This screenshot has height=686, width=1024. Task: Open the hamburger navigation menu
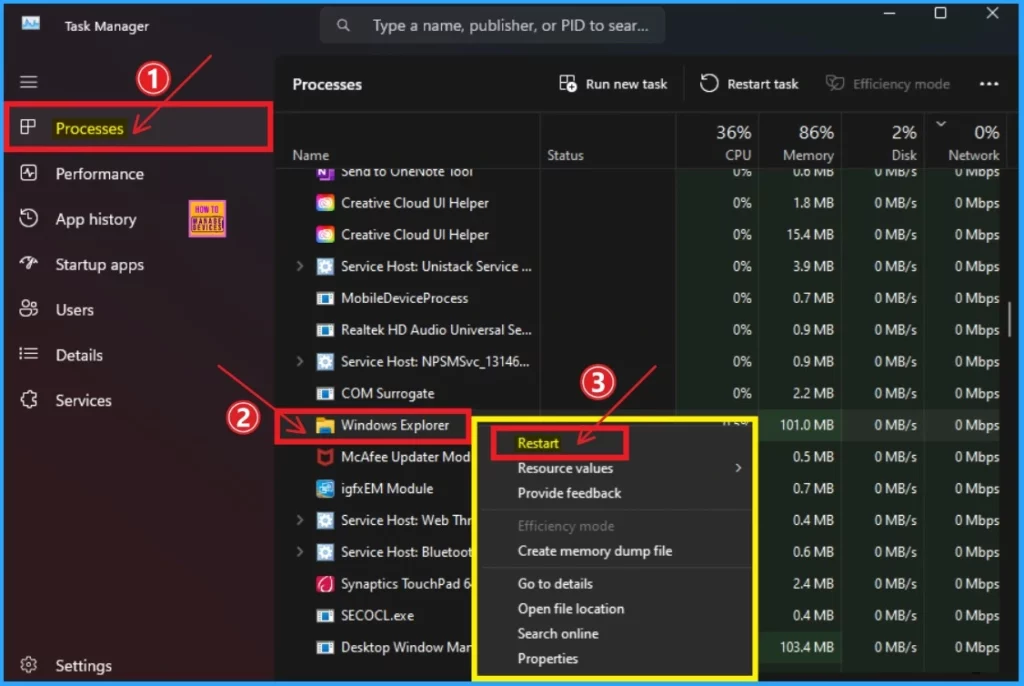coord(28,82)
